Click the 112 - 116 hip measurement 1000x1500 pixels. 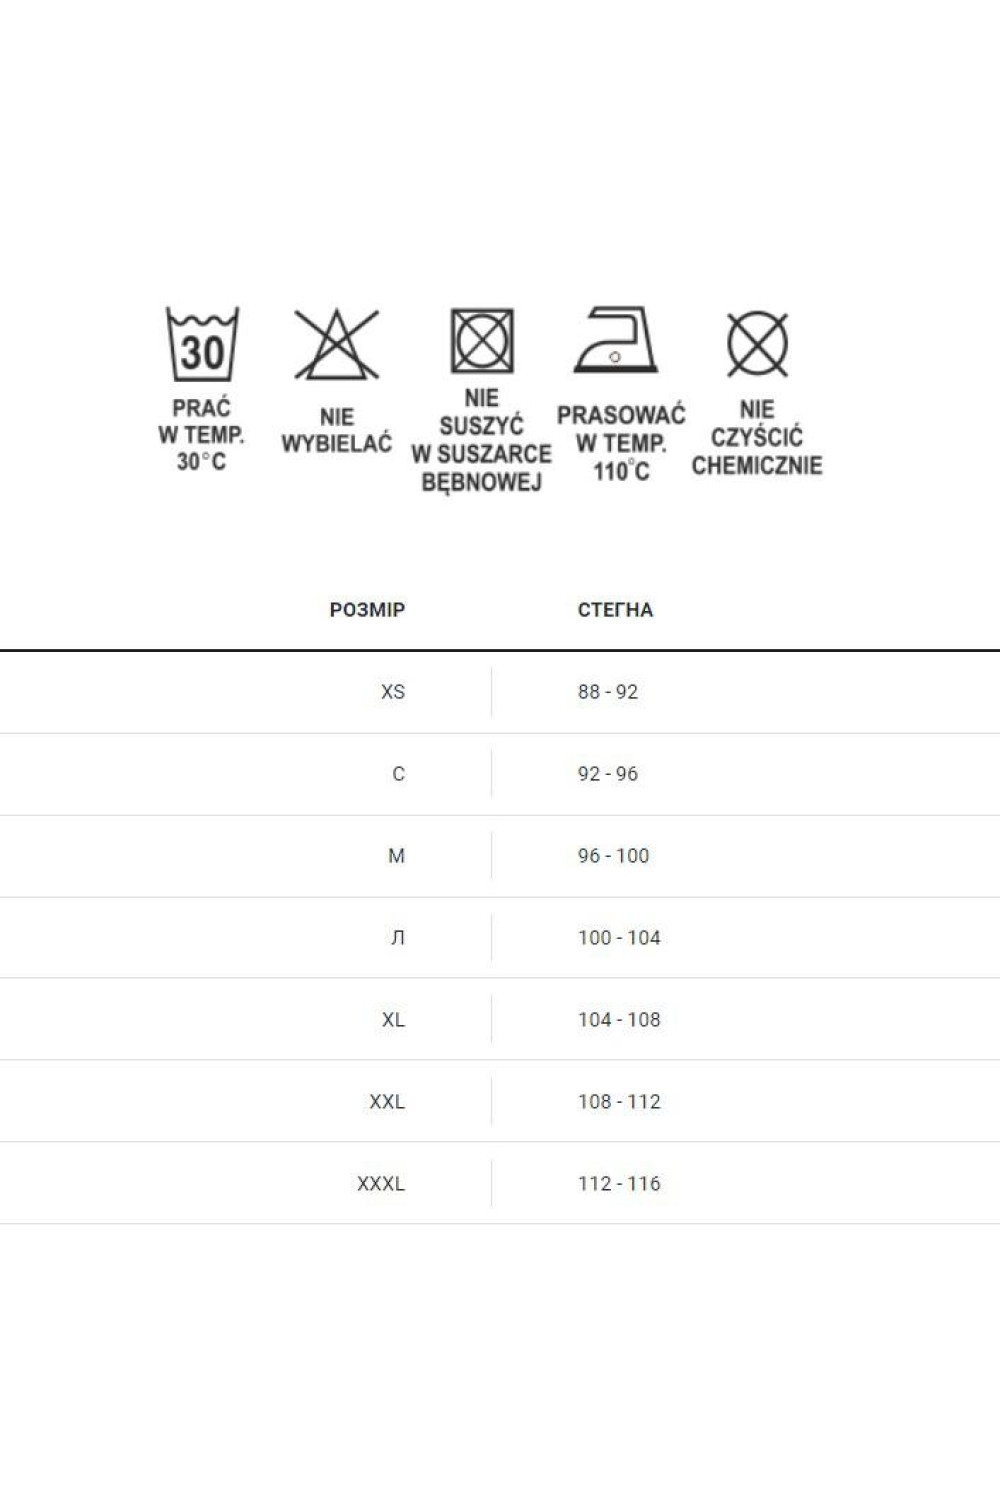coord(619,1184)
